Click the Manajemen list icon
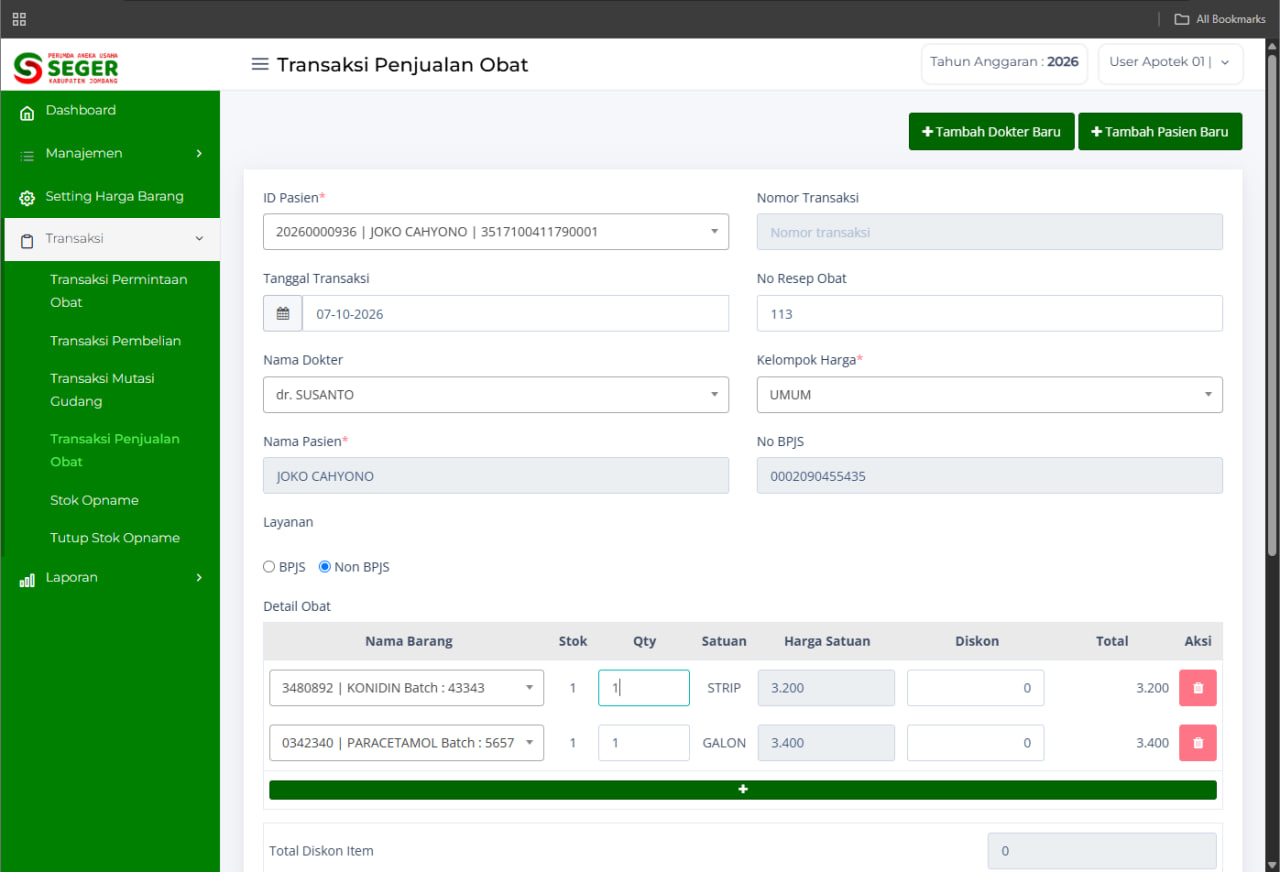Viewport: 1280px width, 872px height. (x=27, y=155)
